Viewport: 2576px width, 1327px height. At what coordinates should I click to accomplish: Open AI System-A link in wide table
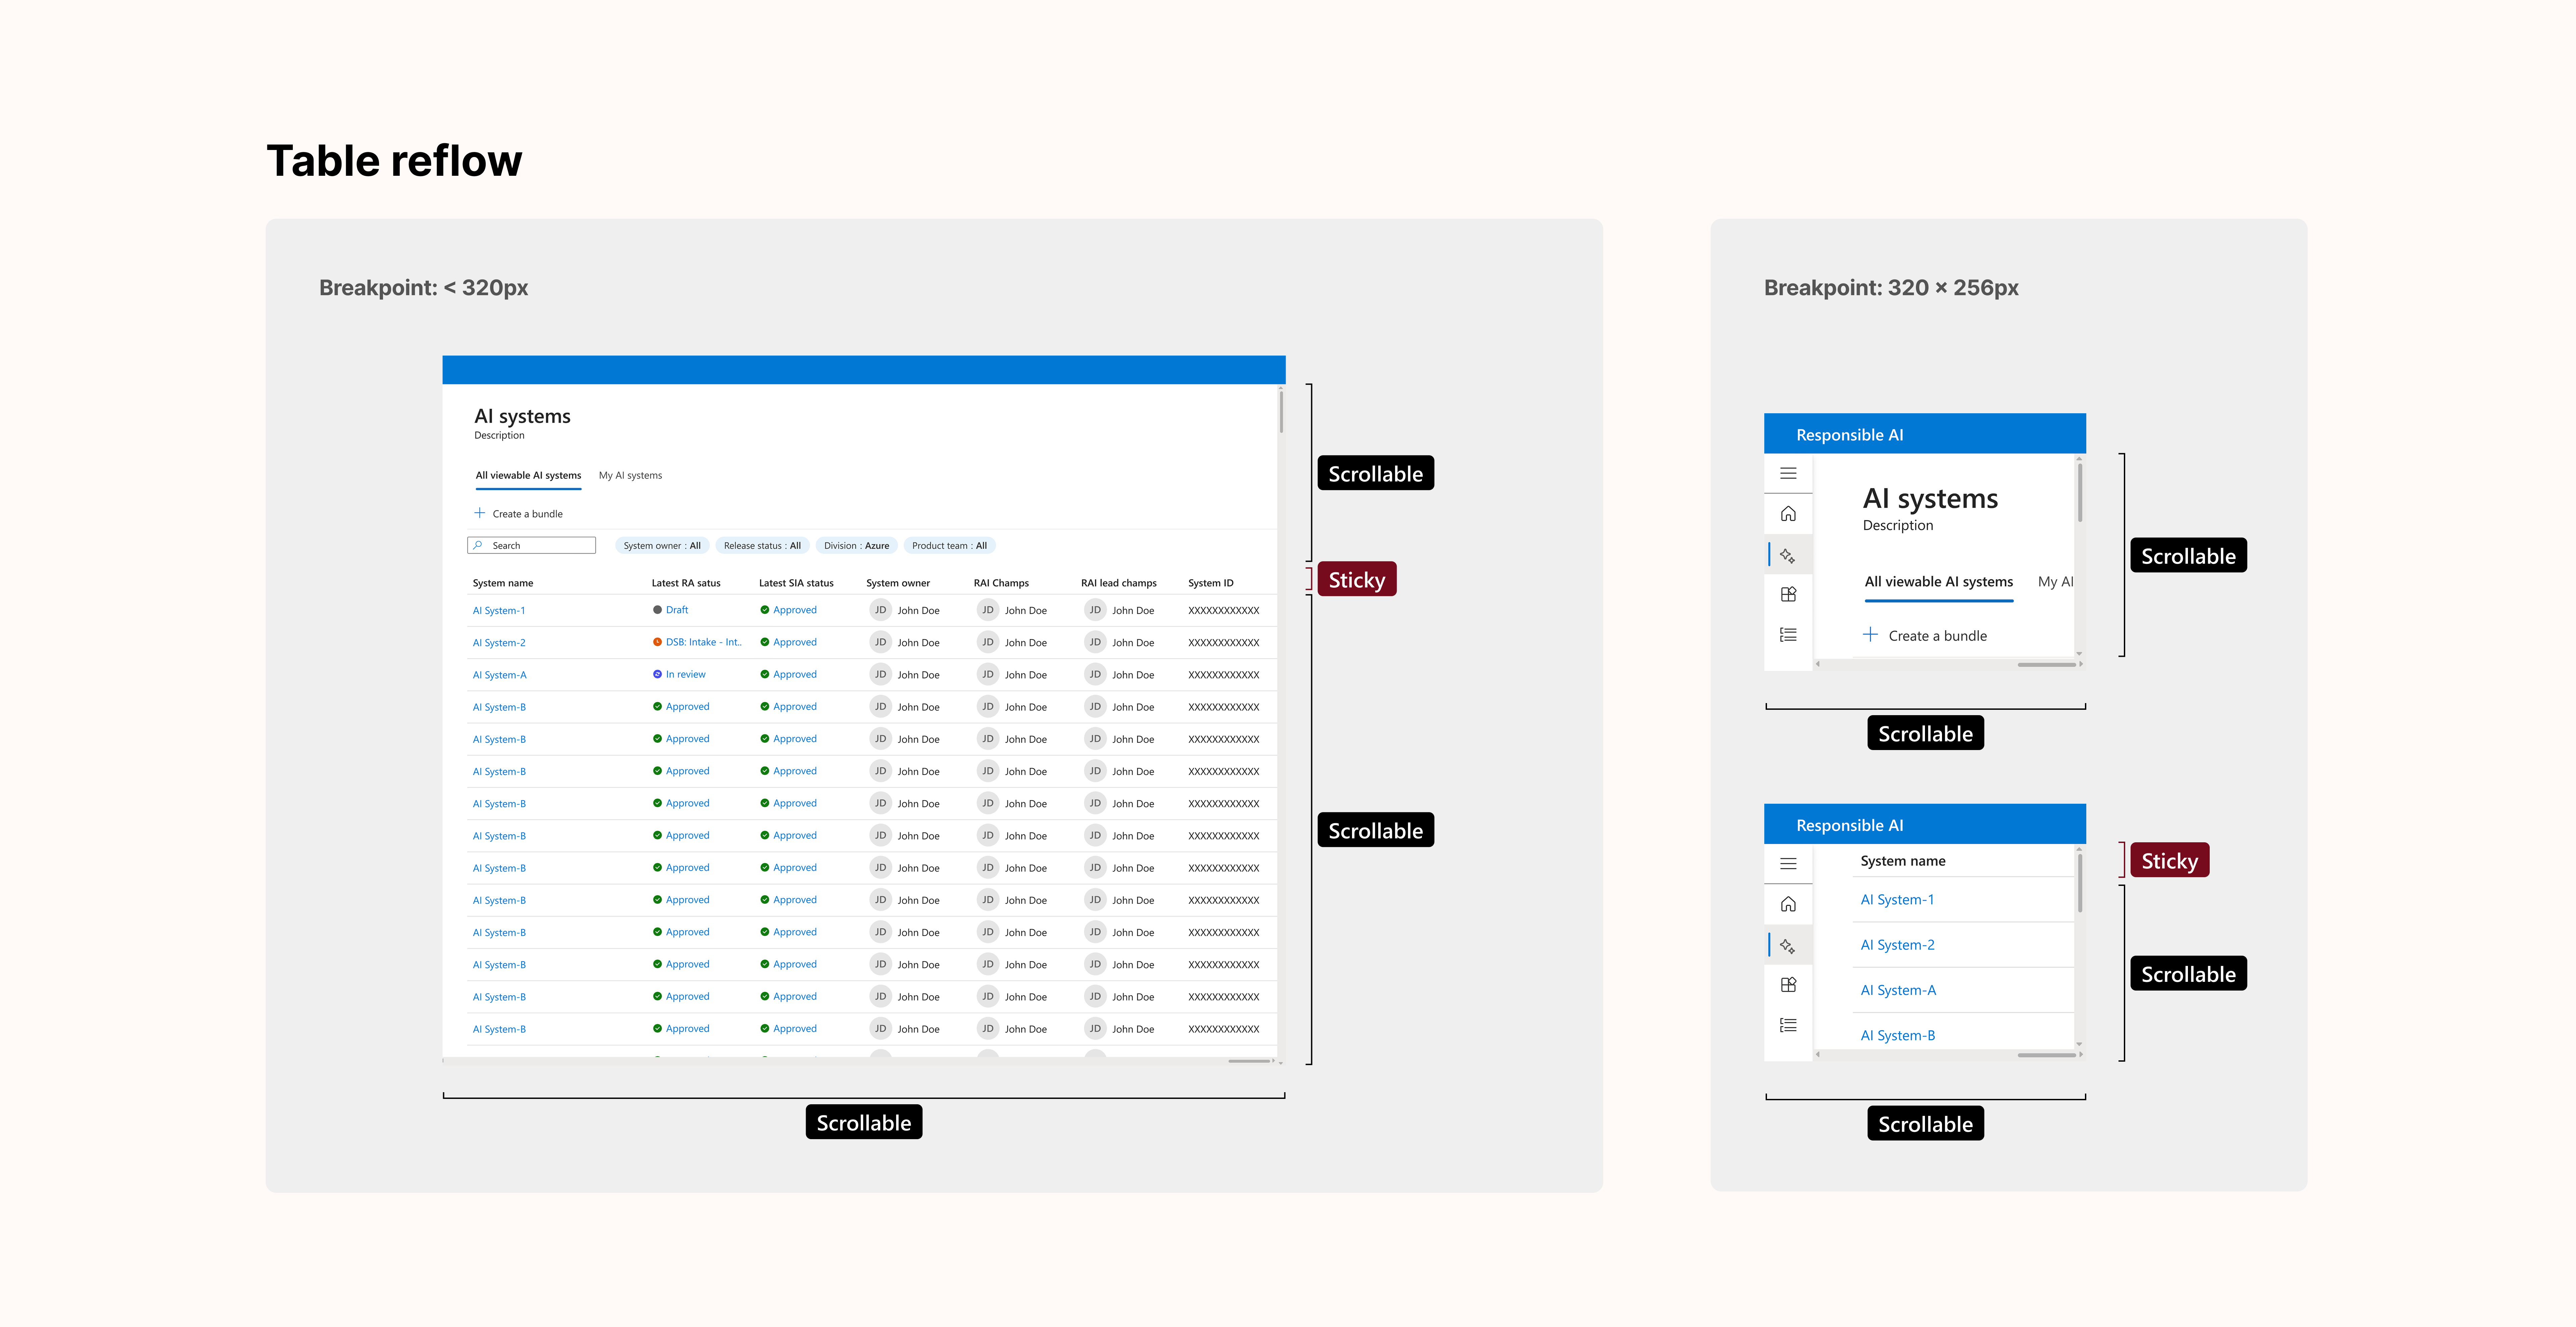(499, 675)
